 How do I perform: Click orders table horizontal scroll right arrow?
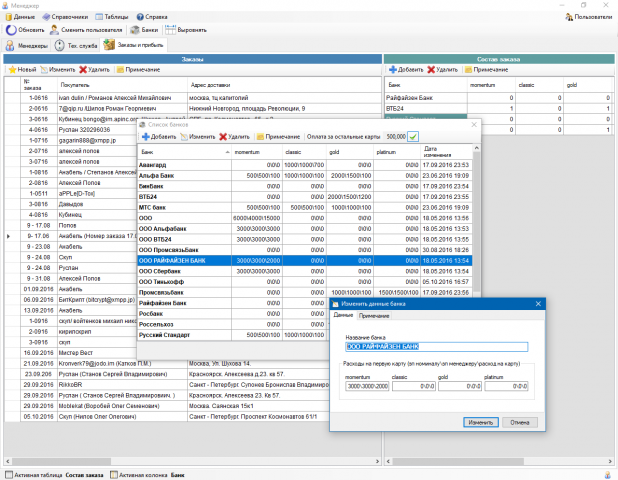[x=378, y=461]
